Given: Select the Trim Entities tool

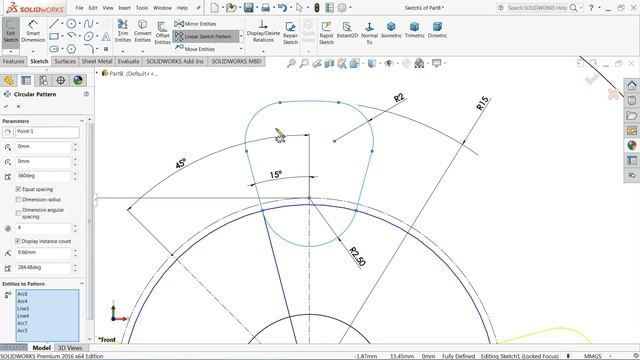Looking at the screenshot, I should tap(122, 31).
